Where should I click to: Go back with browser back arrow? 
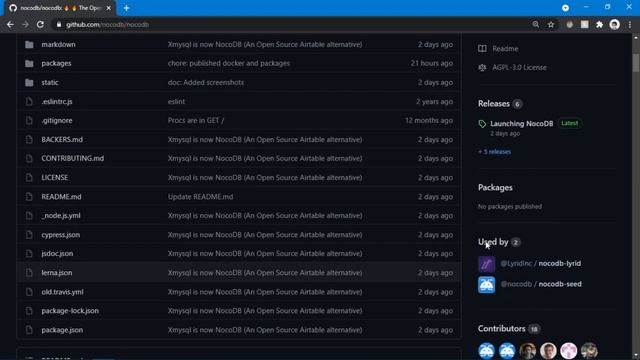(x=10, y=24)
